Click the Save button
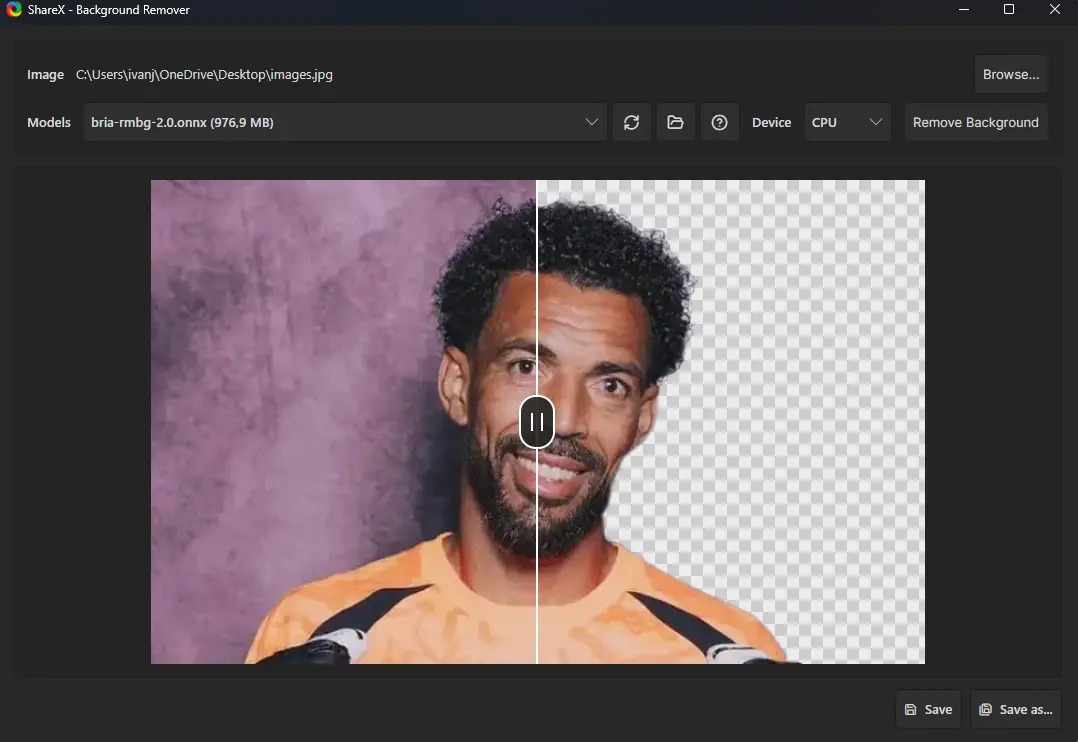The height and width of the screenshot is (742, 1078). click(928, 709)
